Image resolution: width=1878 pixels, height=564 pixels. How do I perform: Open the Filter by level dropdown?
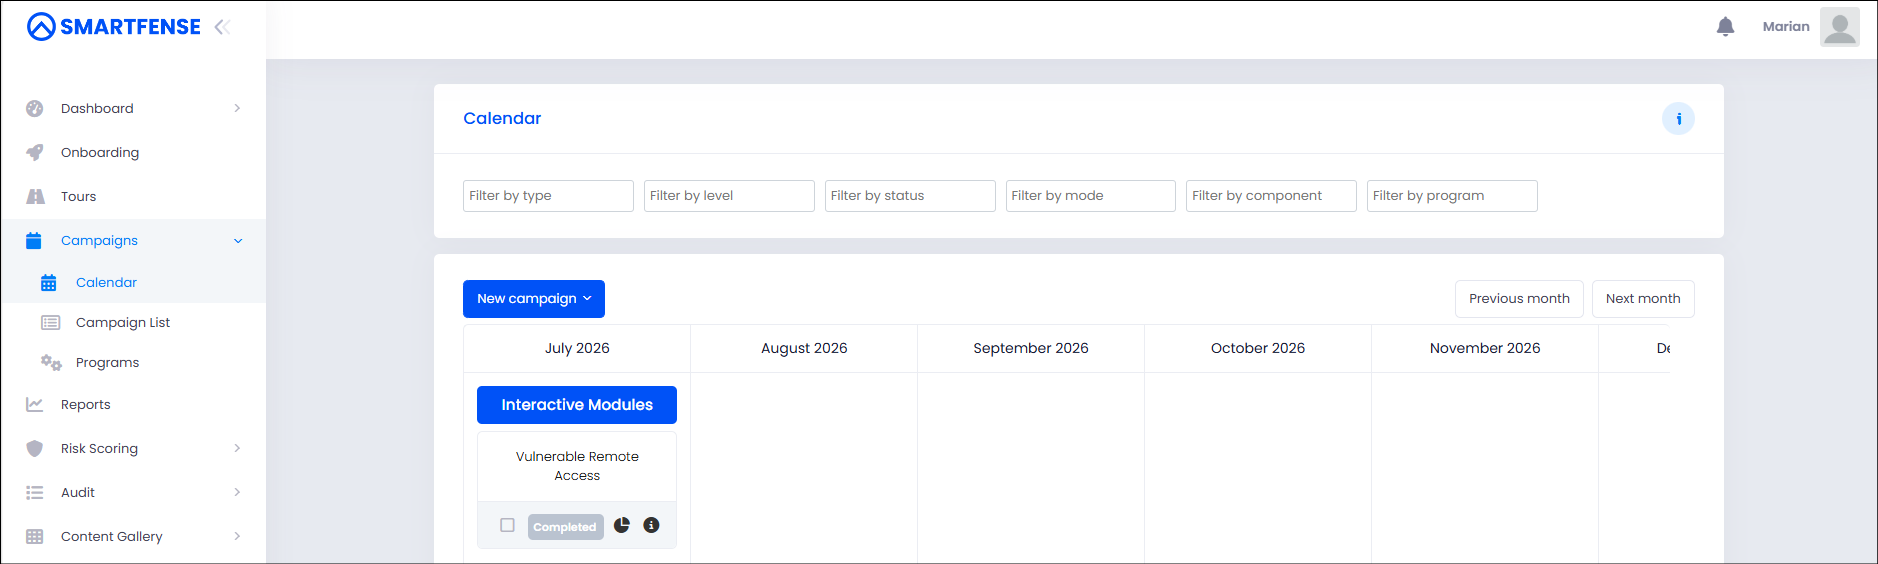pyautogui.click(x=729, y=196)
